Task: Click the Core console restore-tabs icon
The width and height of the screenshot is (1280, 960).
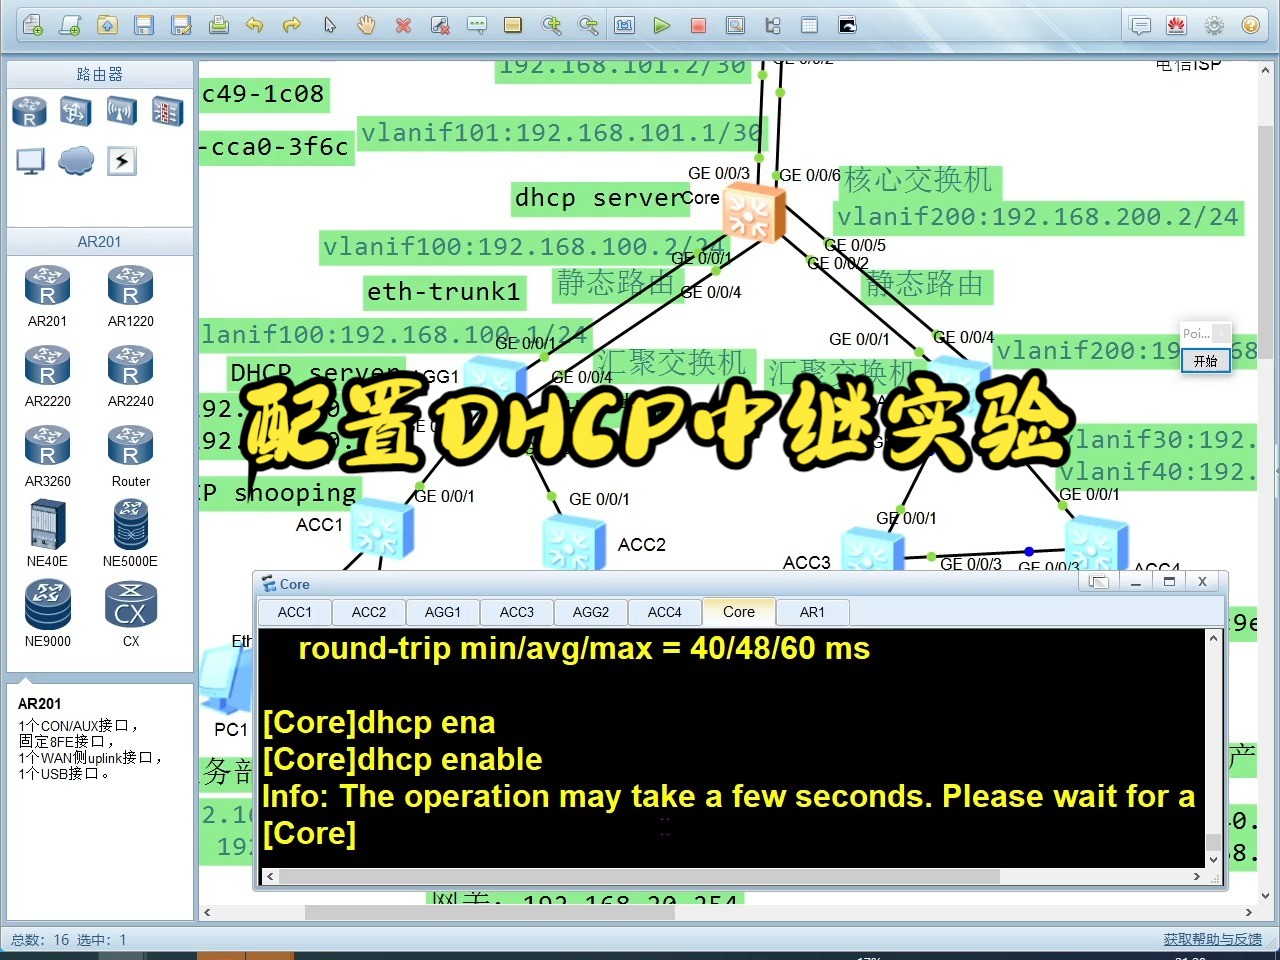Action: [1099, 582]
